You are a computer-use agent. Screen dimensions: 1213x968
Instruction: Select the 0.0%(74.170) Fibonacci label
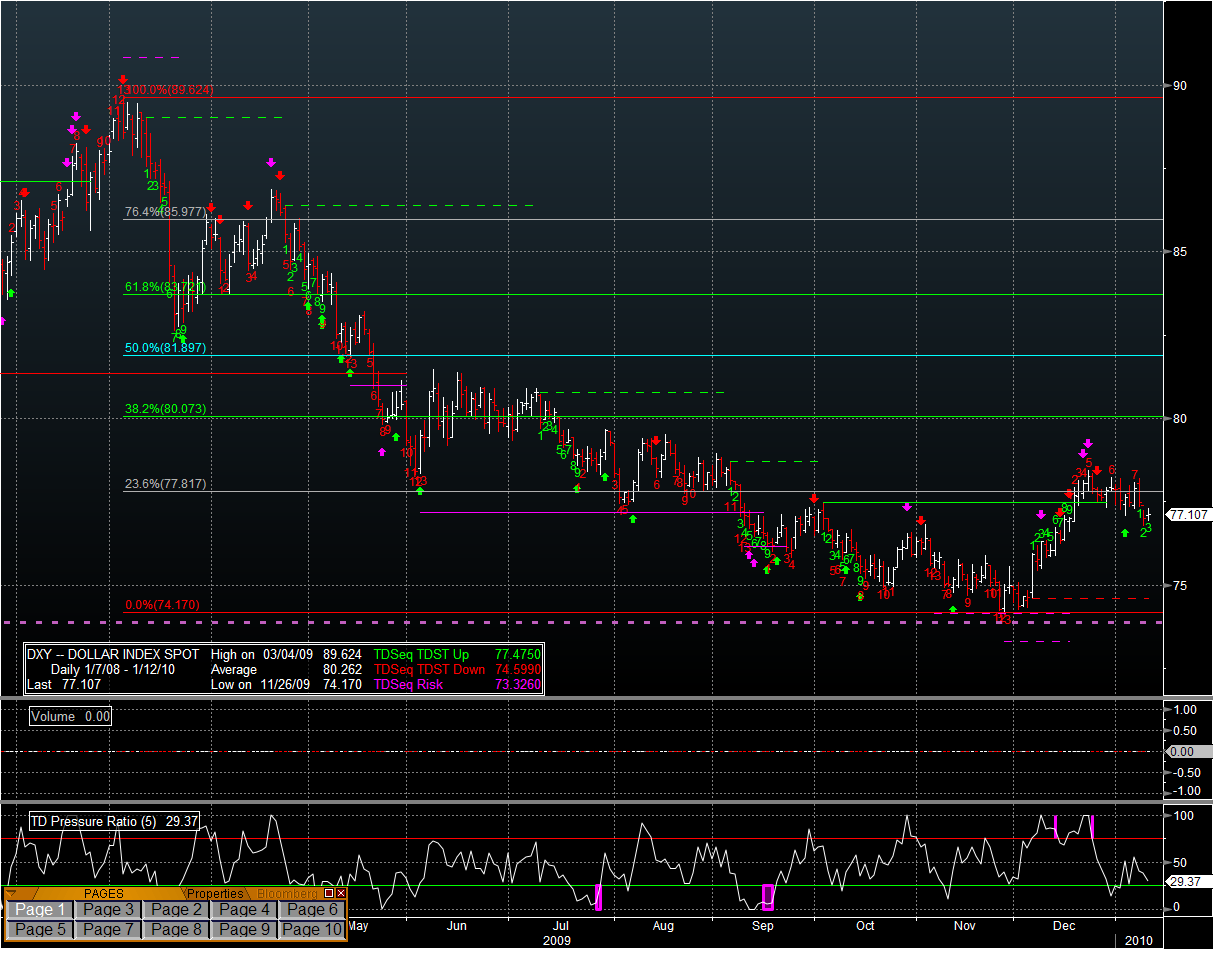(162, 605)
